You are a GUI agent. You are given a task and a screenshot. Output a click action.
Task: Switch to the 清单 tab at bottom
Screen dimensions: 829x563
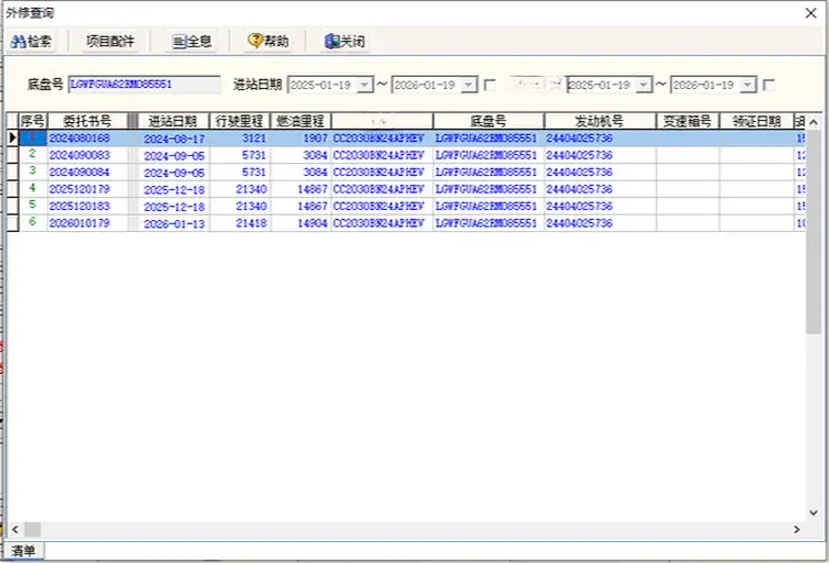coord(22,551)
